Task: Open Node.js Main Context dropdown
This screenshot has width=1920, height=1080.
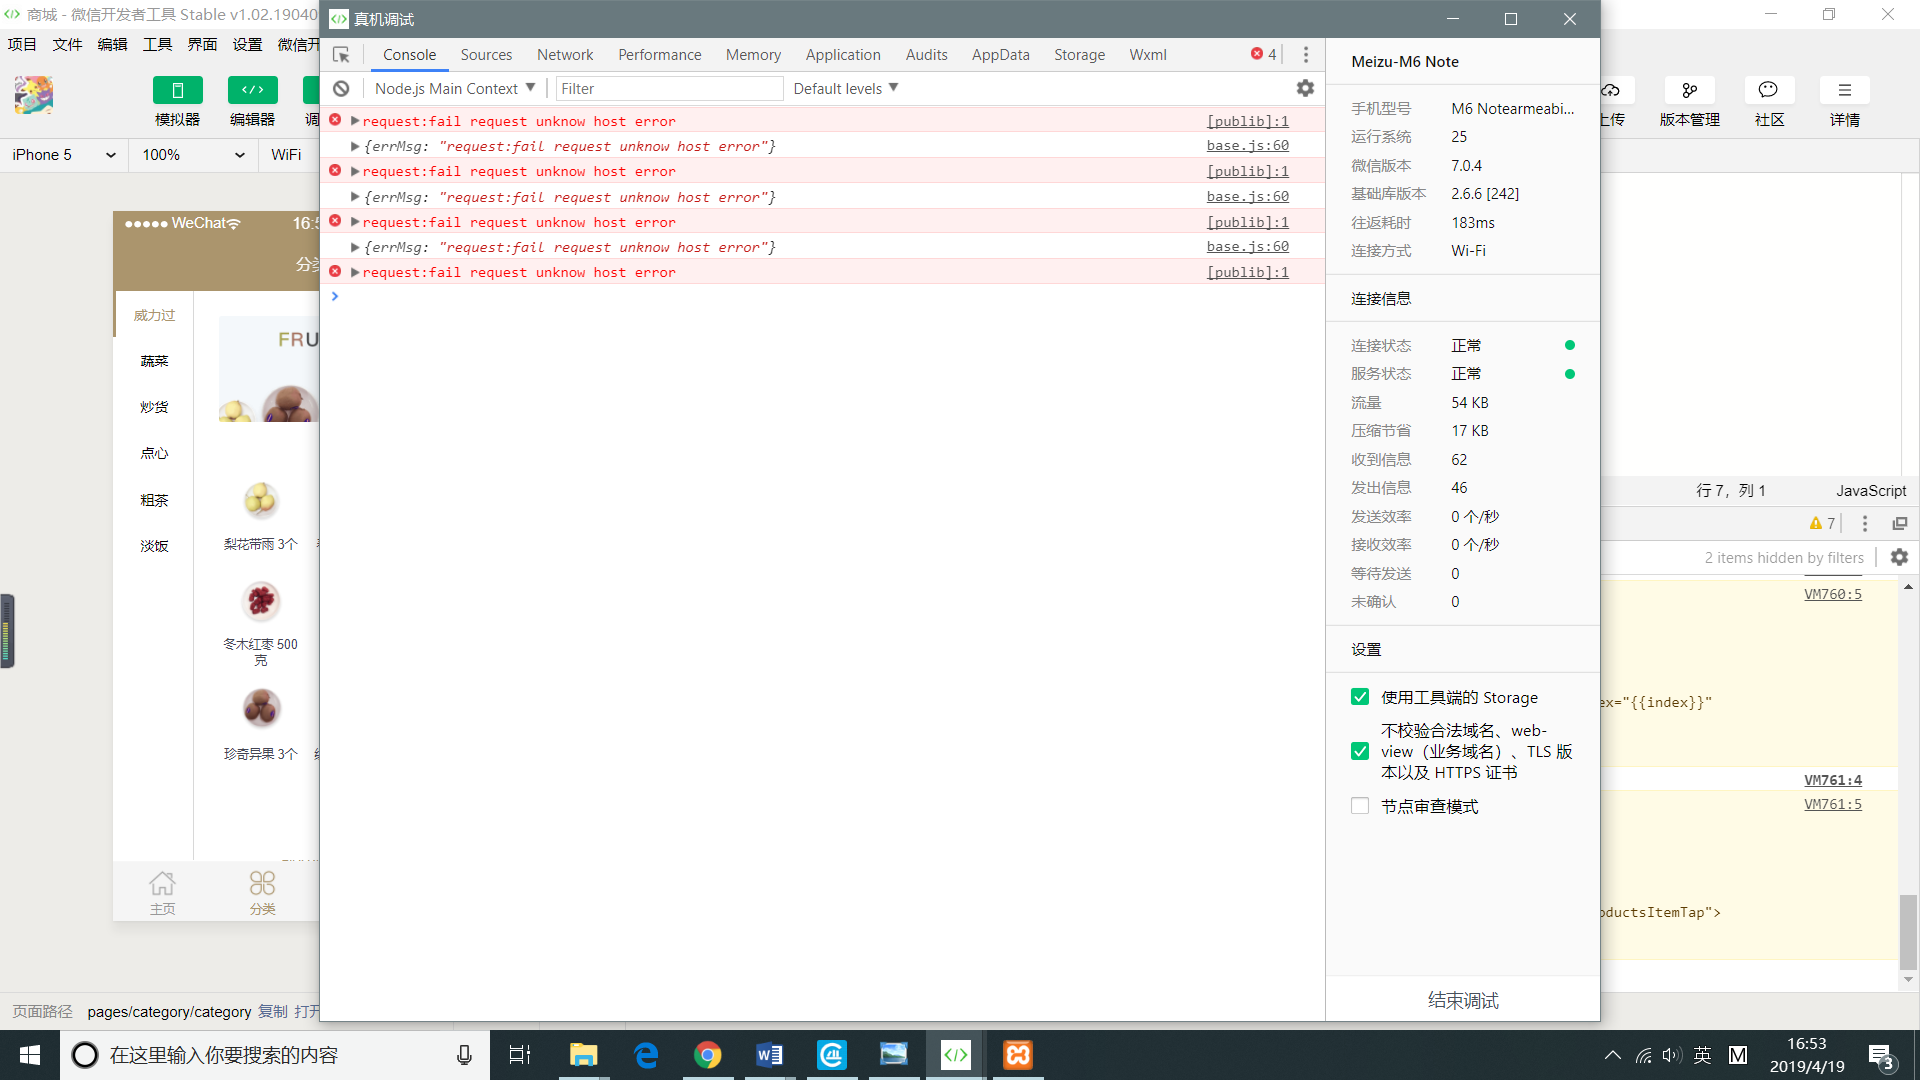Action: [455, 89]
